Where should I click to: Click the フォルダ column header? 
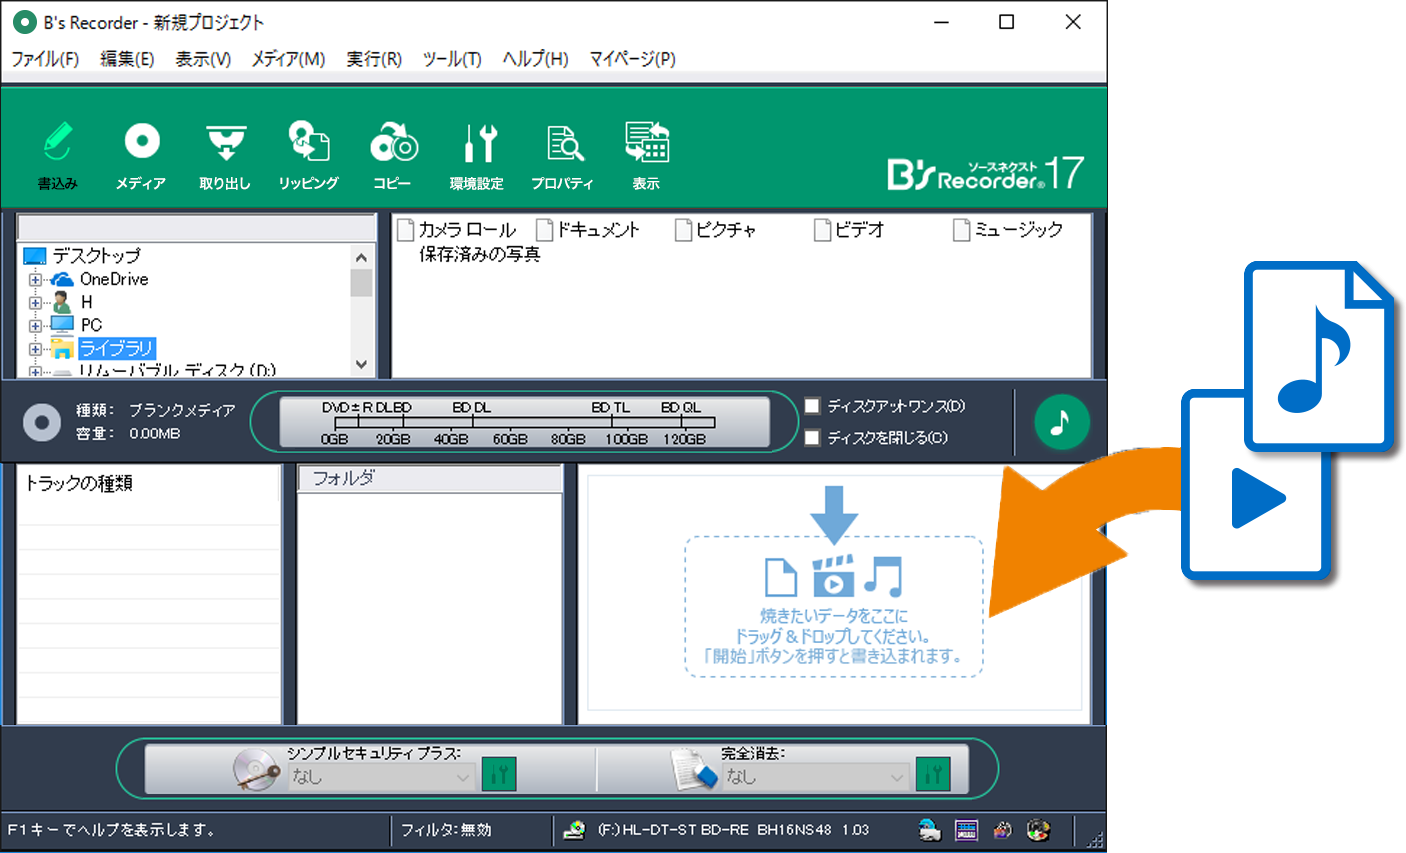(x=430, y=479)
